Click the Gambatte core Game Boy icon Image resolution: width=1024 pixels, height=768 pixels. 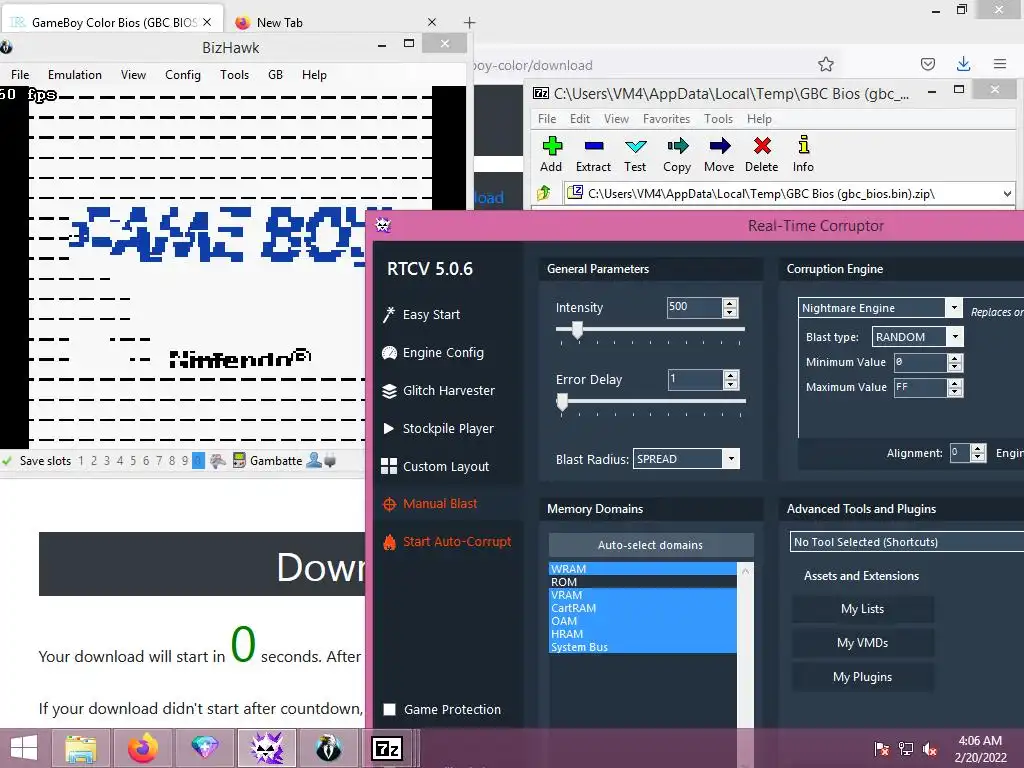click(240, 460)
